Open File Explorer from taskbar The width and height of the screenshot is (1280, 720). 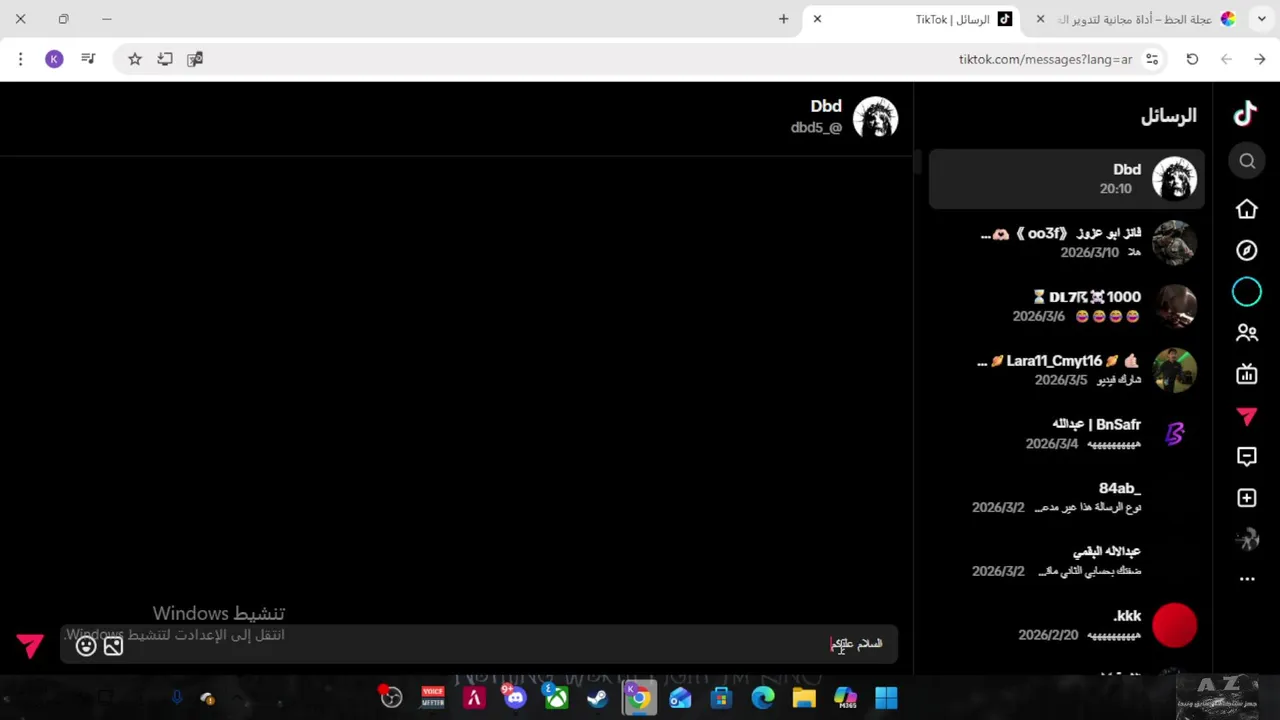(804, 698)
